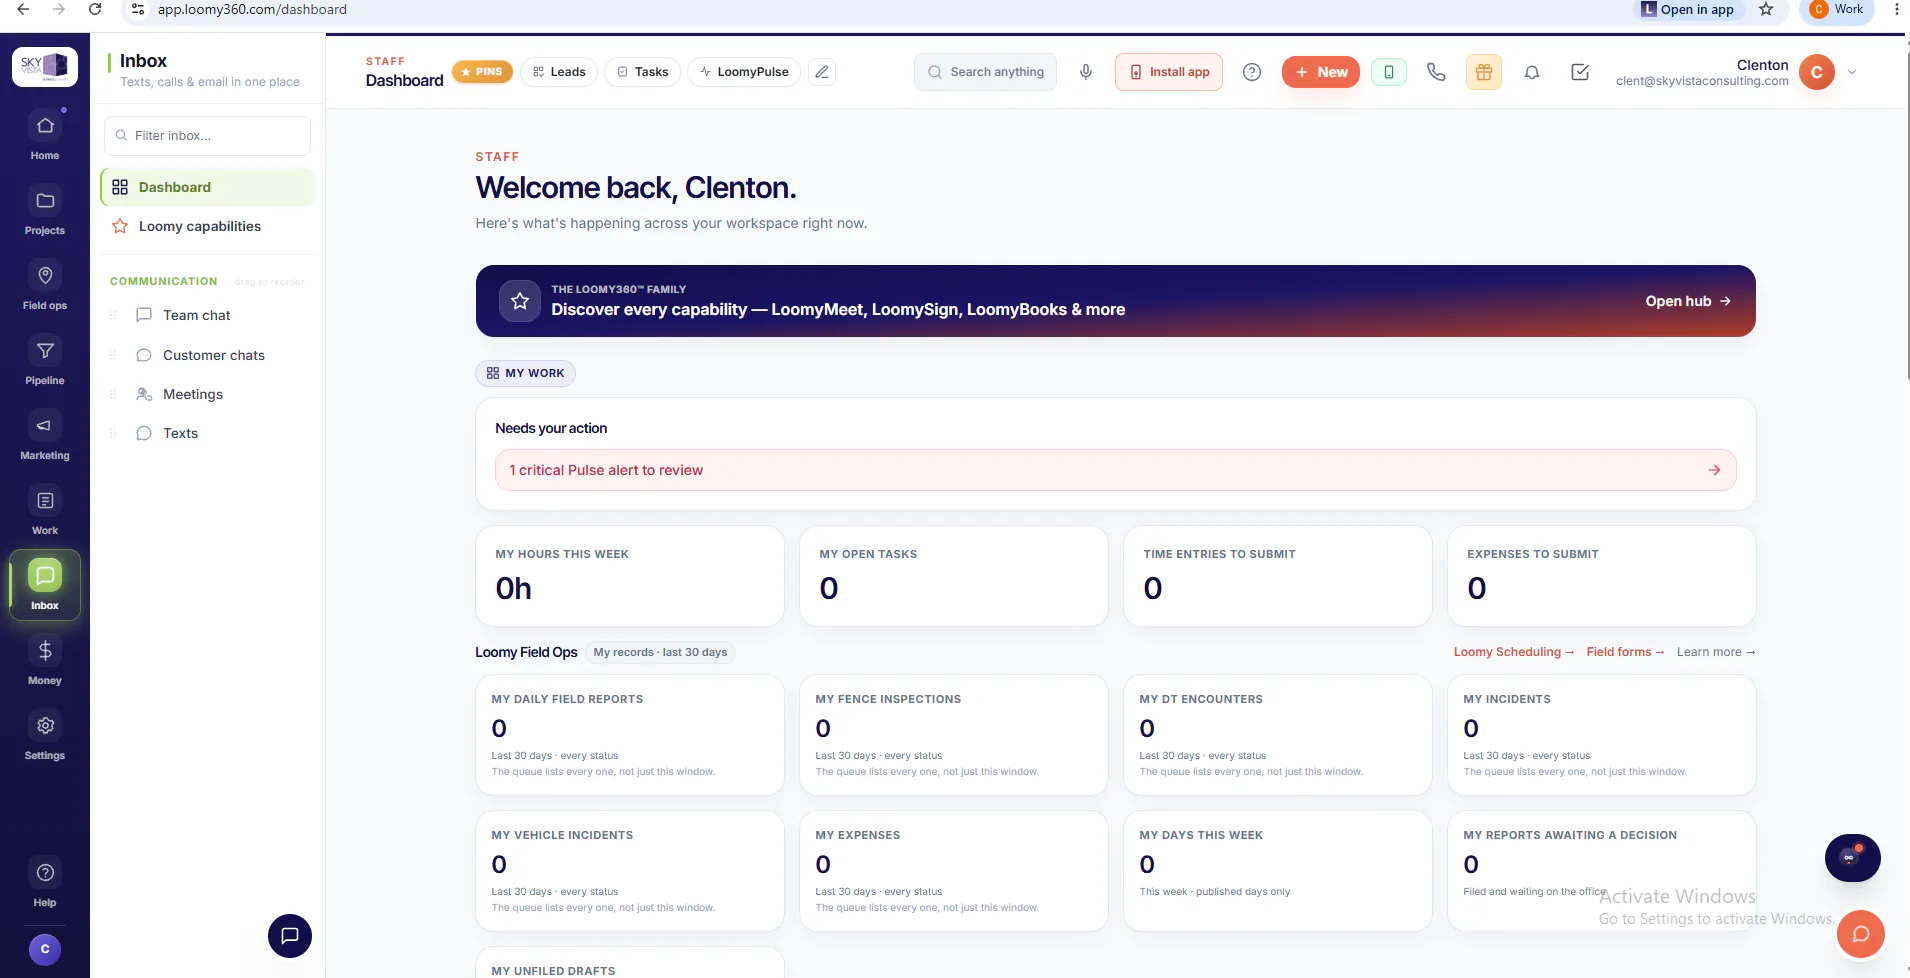Open the Leads pinned shortcut
Screen dimensions: 1910x978
[559, 72]
